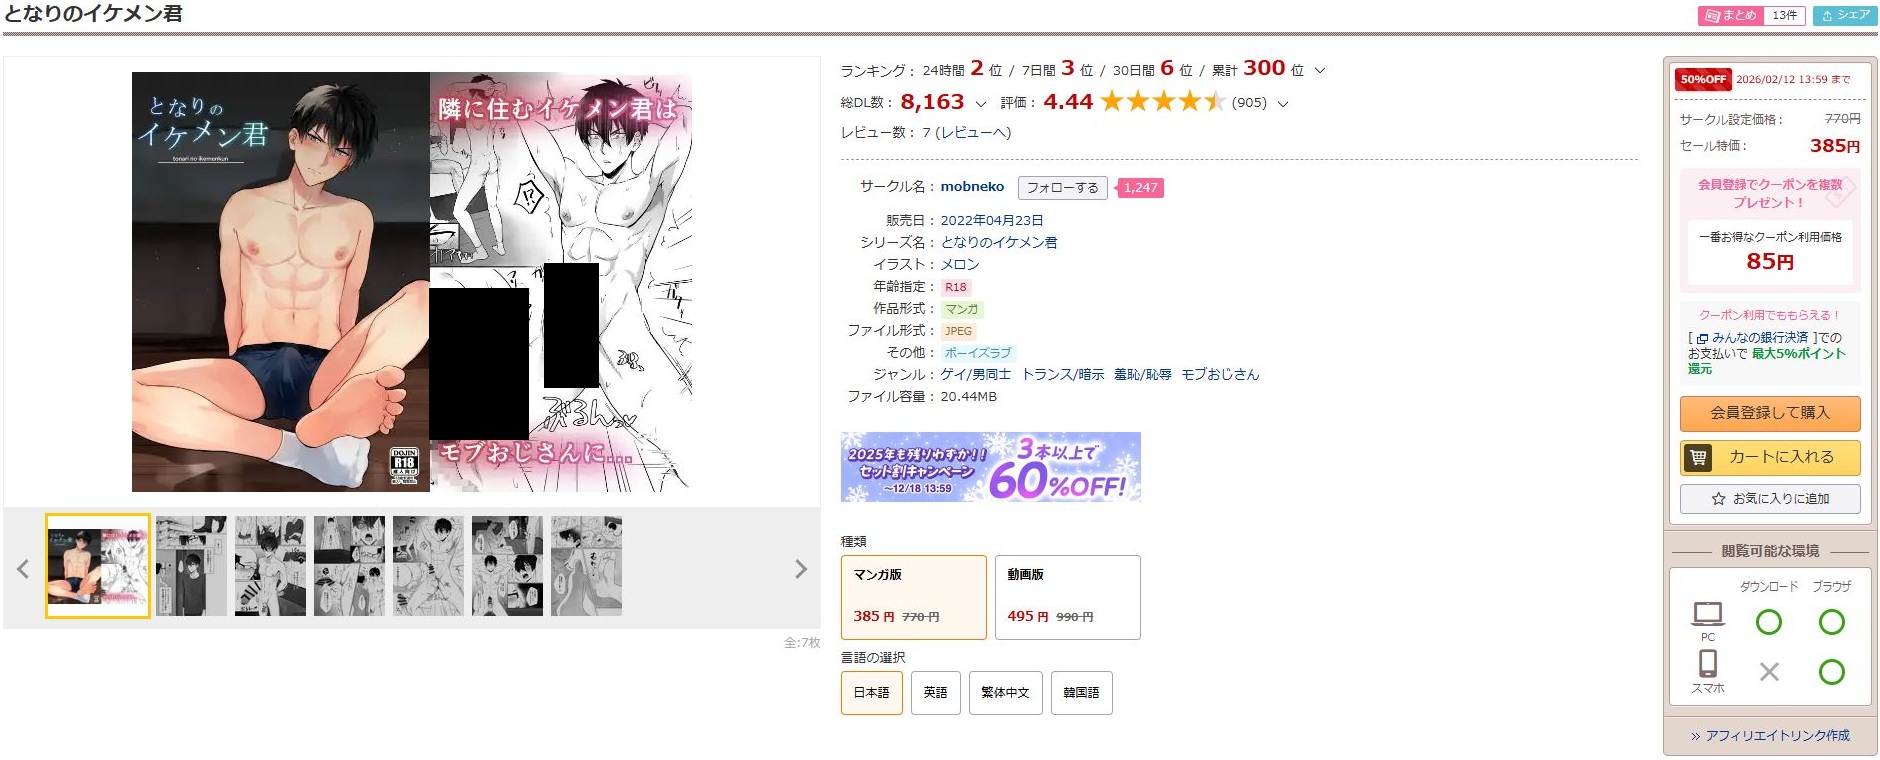Open the mobneko circle page
This screenshot has width=1880, height=760.
pos(972,186)
